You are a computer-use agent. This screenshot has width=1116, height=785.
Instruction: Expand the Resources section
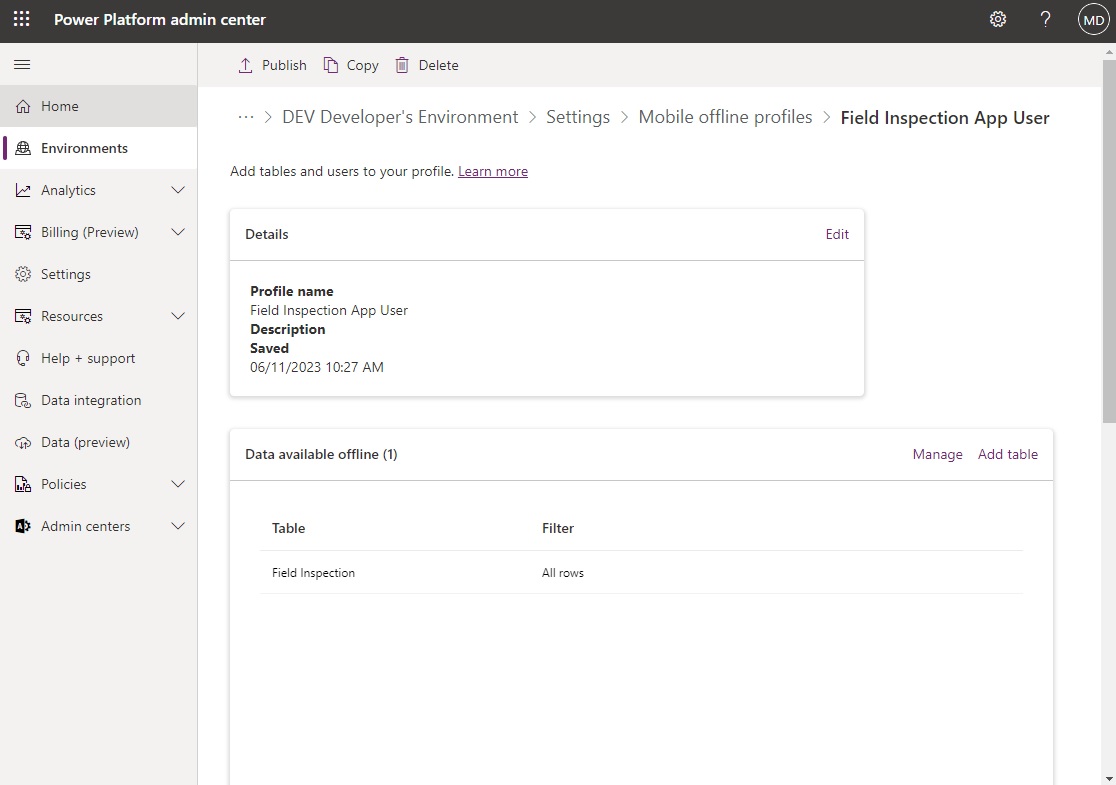73,316
